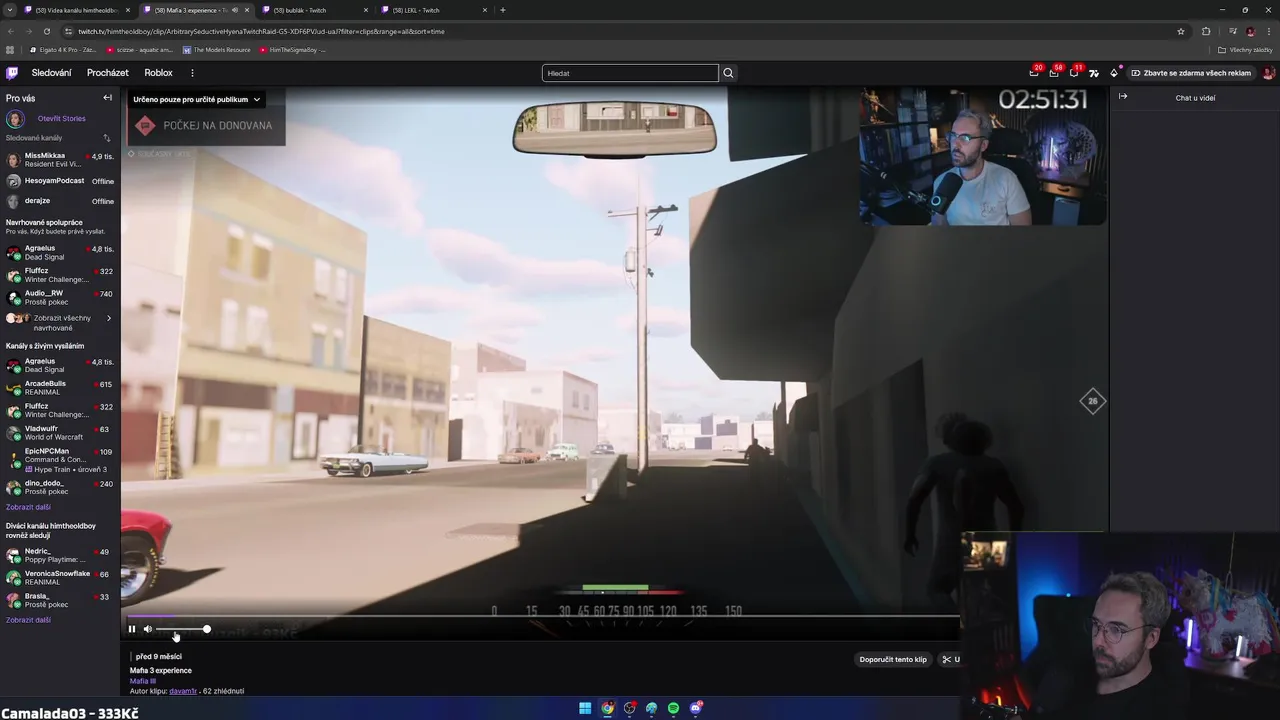Open the Vladwulfr channel

60,433
